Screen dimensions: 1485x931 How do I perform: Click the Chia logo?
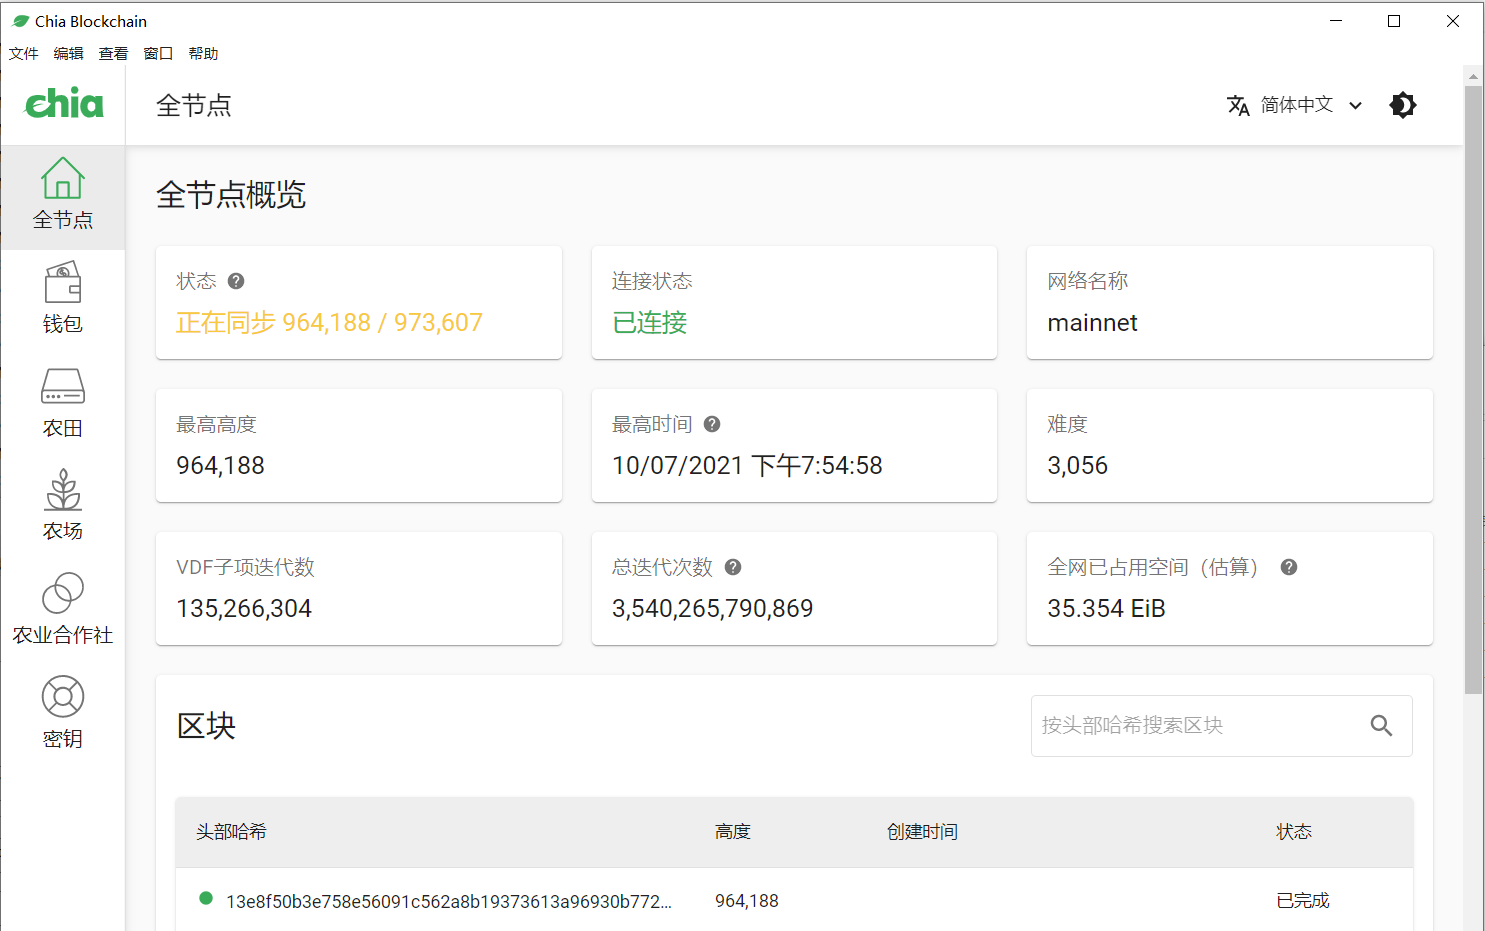pos(64,103)
